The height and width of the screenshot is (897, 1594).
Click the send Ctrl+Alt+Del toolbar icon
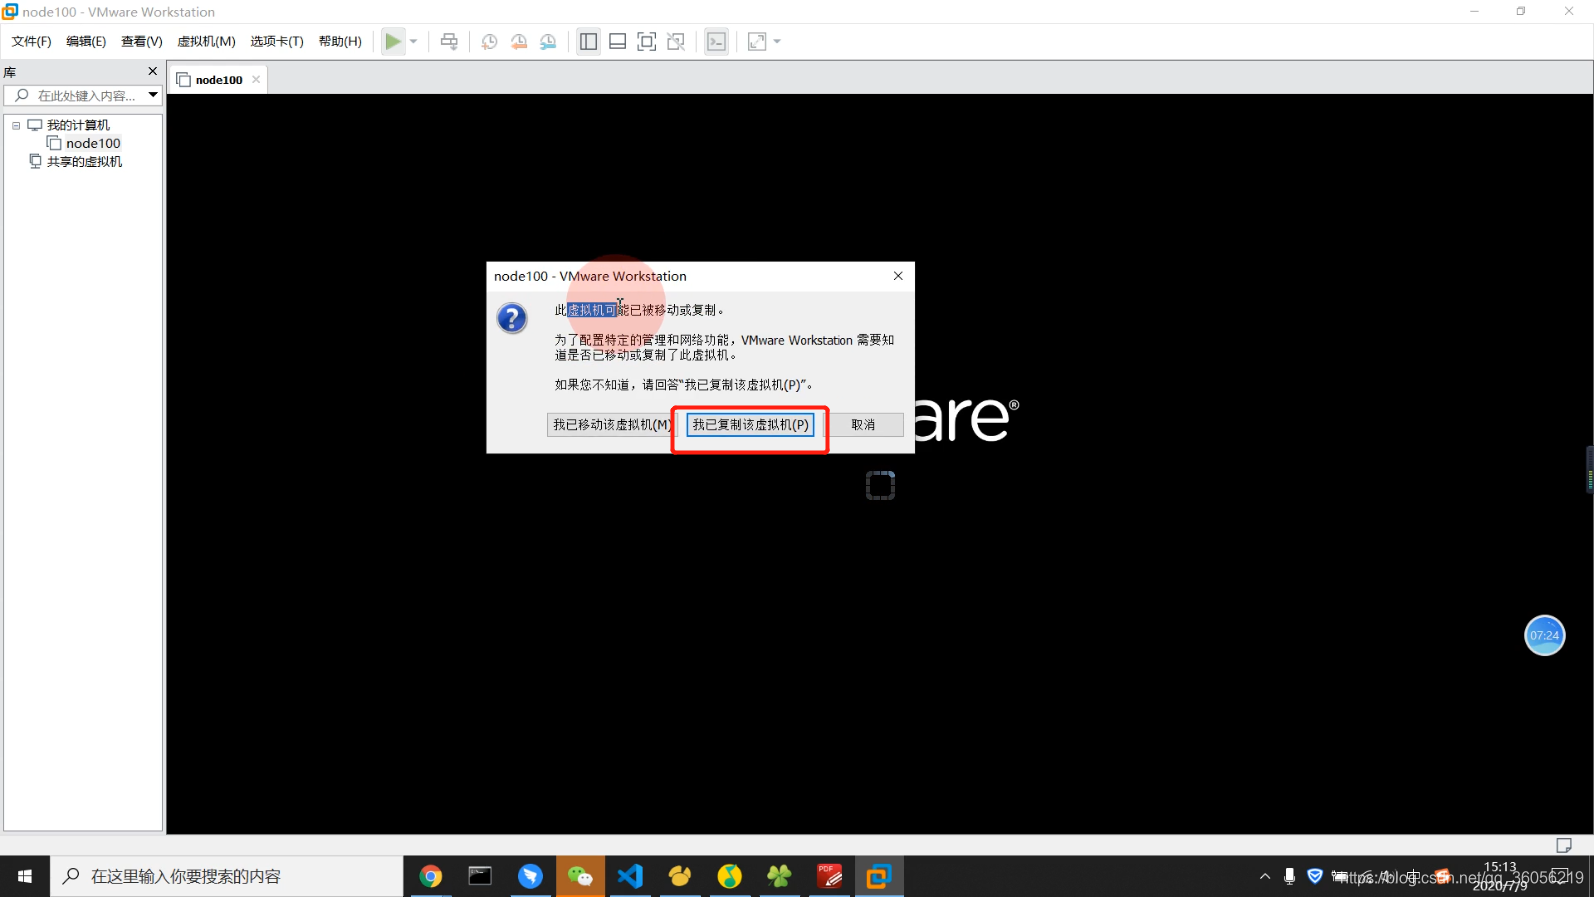(449, 41)
